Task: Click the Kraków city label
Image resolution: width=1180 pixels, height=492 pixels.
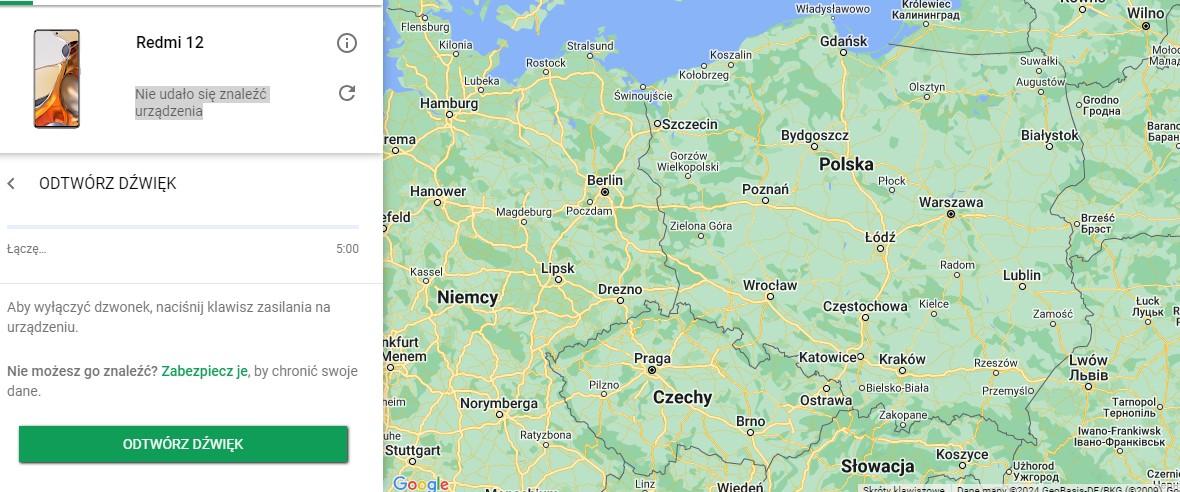Action: (x=902, y=359)
